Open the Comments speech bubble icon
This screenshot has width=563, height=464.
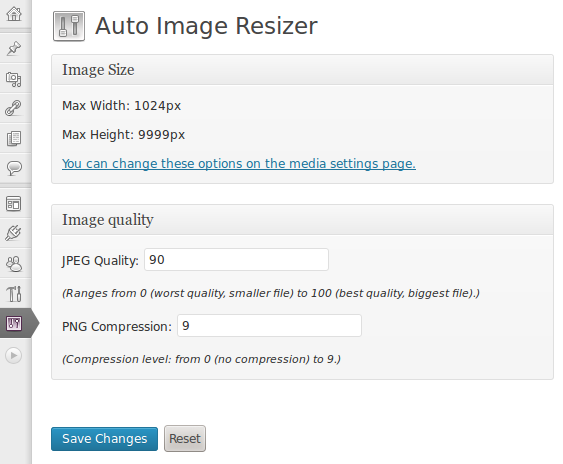coord(14,168)
